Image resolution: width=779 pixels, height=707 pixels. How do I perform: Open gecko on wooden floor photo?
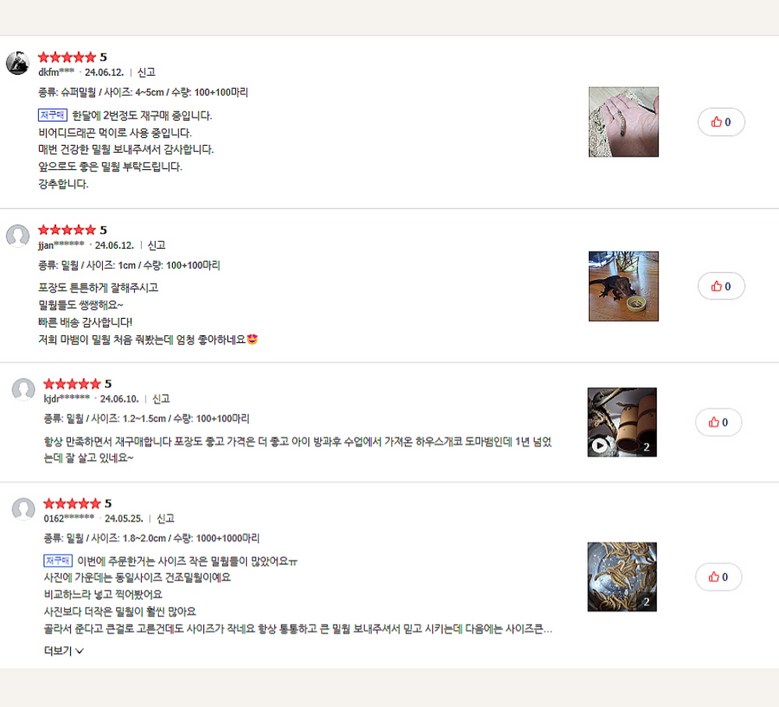click(623, 286)
